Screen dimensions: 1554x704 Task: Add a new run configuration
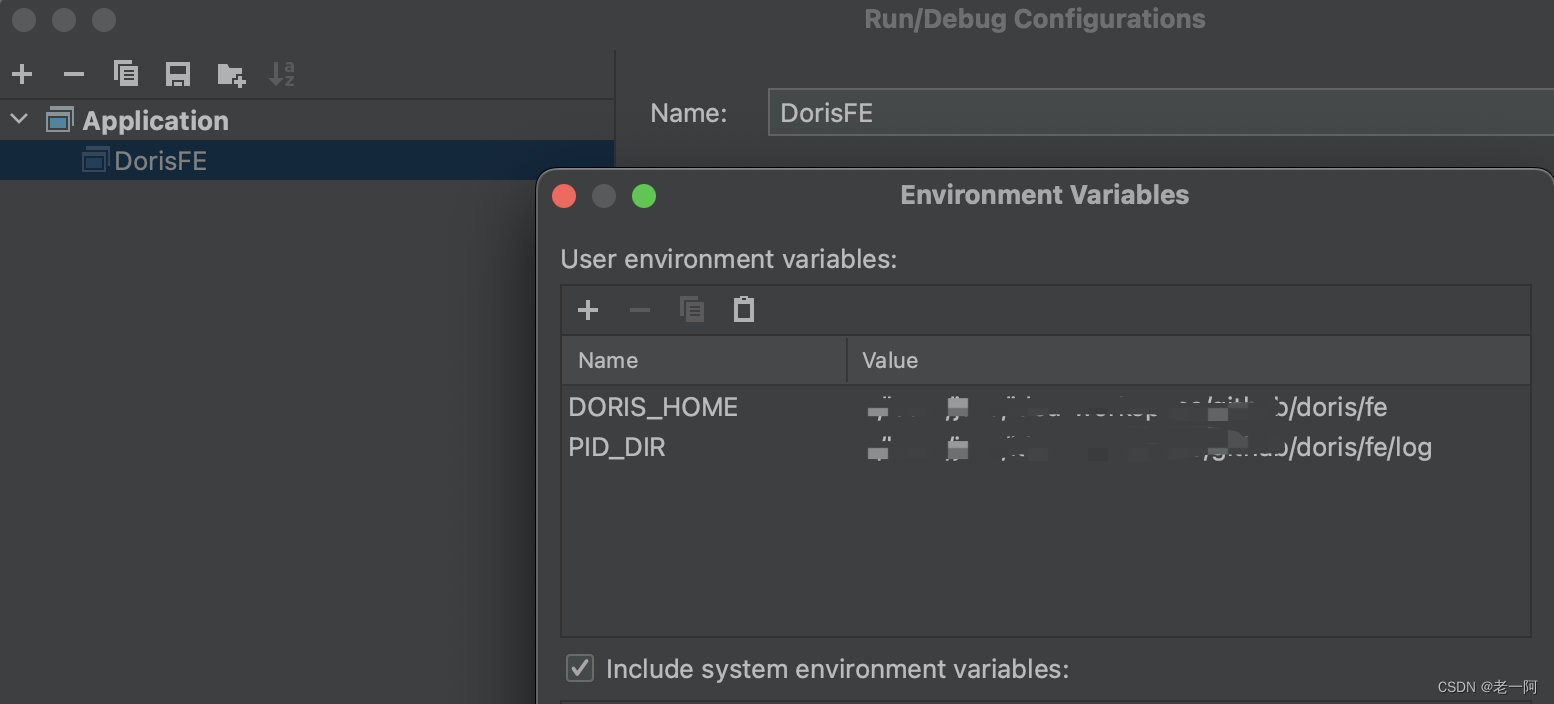point(22,73)
